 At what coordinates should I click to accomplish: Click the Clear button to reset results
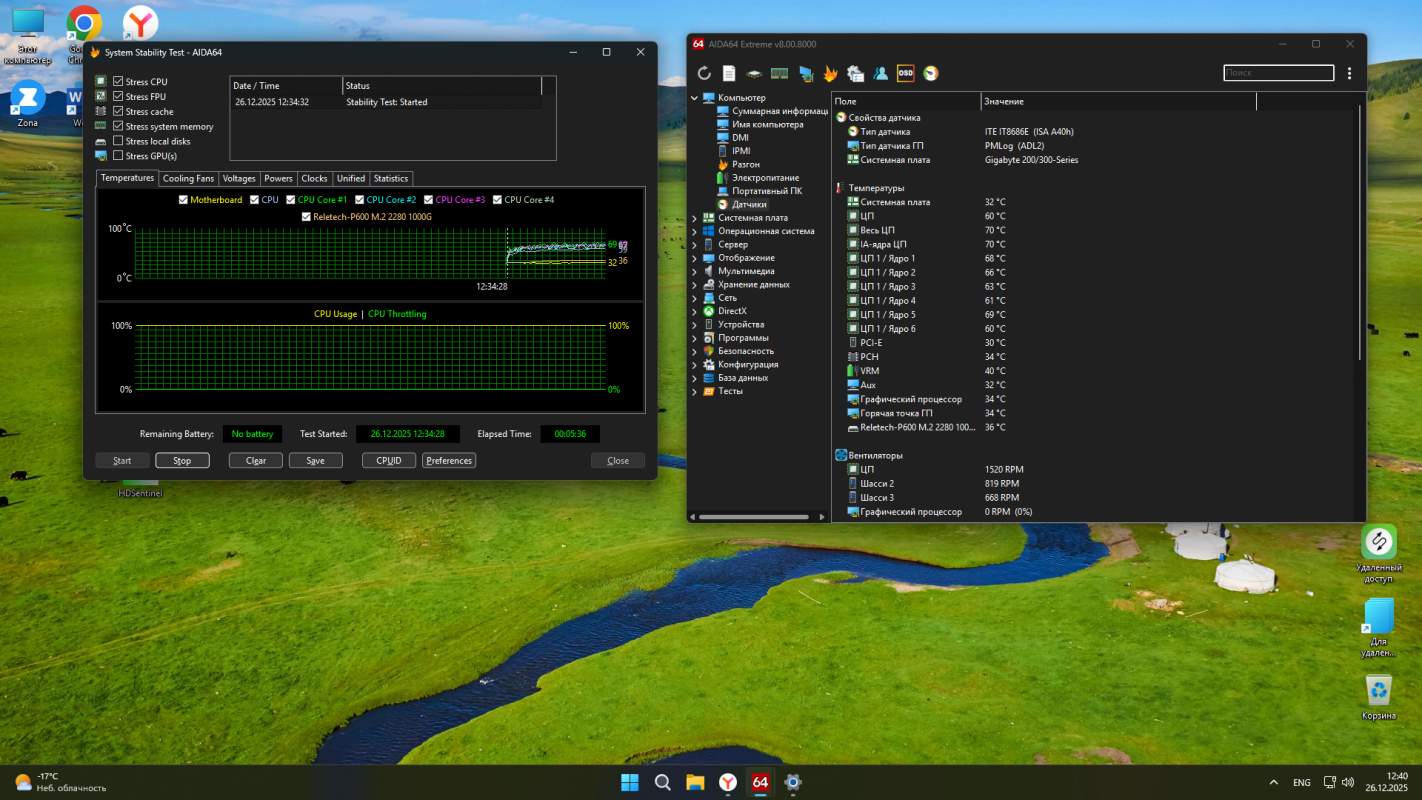click(x=255, y=460)
